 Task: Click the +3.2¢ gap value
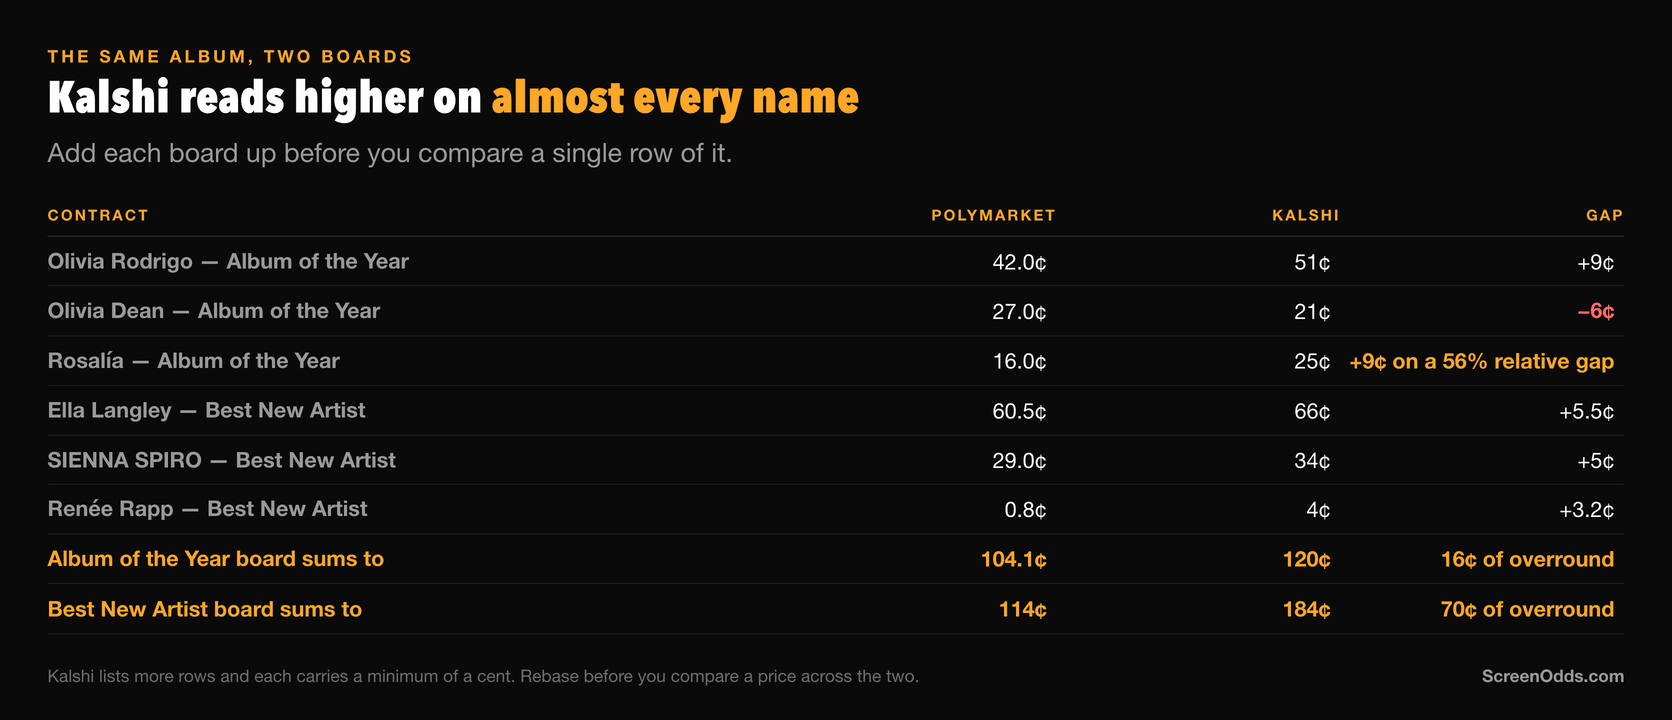point(1586,510)
